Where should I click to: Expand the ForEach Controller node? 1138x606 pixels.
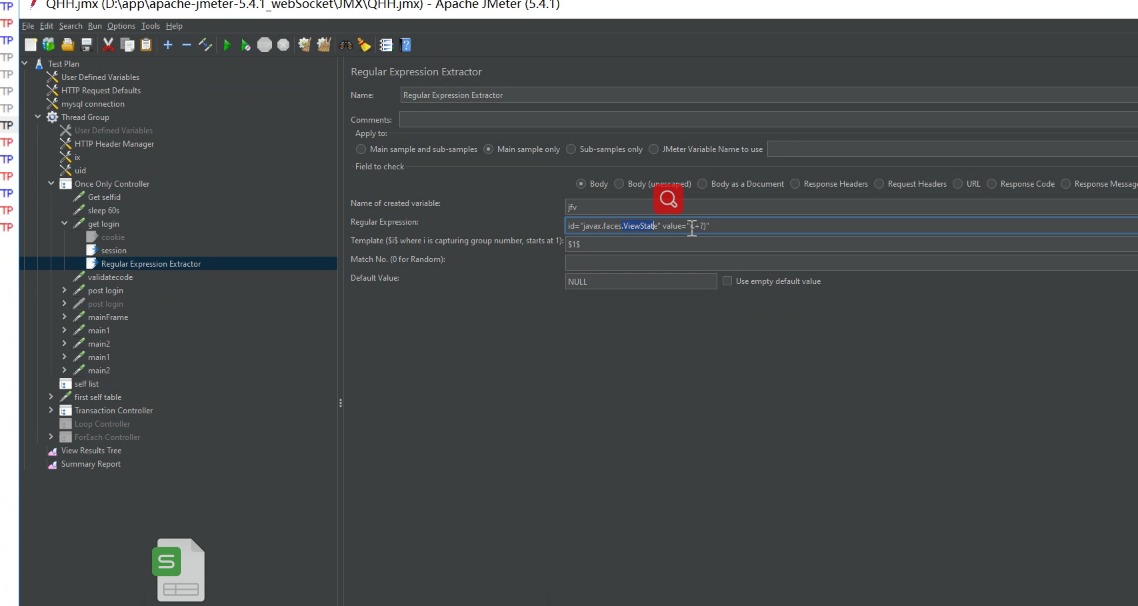tap(51, 437)
